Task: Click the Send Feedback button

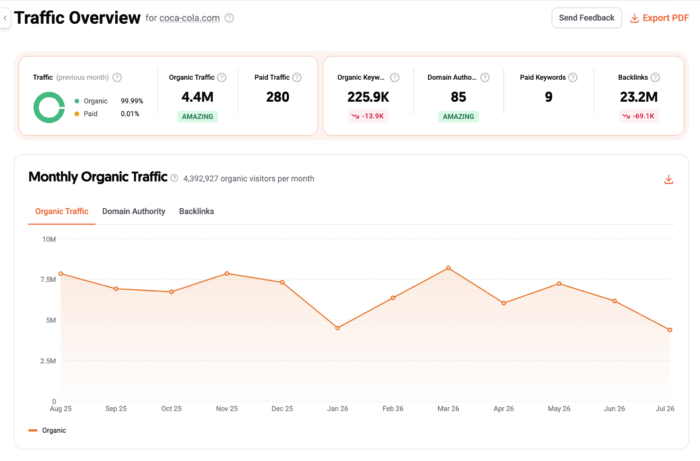Action: pos(587,18)
